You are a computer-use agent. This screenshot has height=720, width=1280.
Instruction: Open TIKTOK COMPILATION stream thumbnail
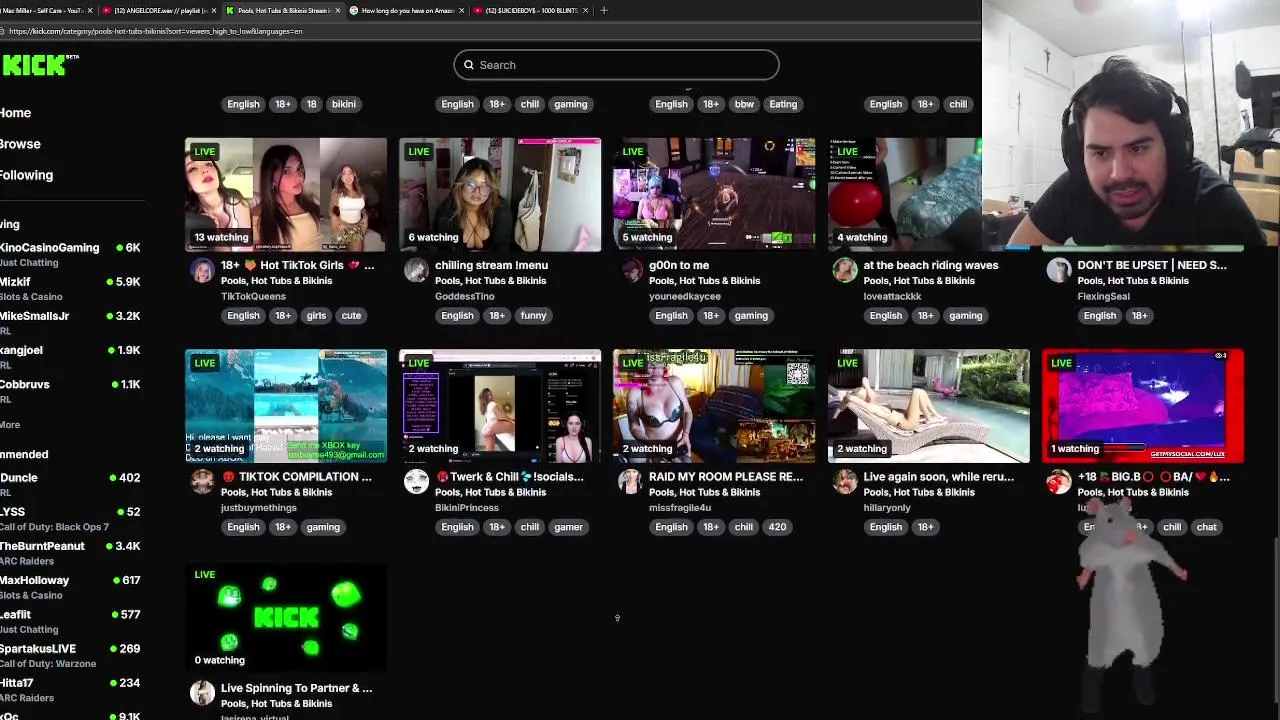click(x=286, y=405)
